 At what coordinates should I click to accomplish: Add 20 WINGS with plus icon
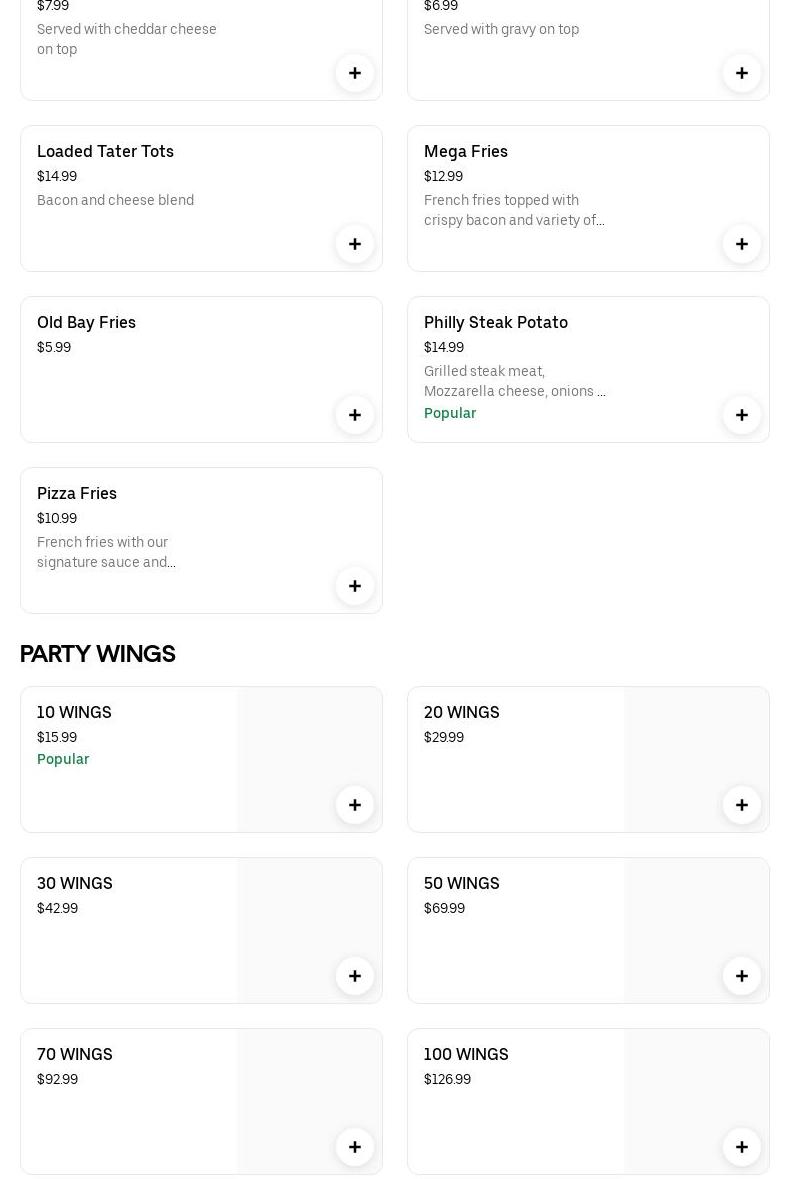coord(741,805)
